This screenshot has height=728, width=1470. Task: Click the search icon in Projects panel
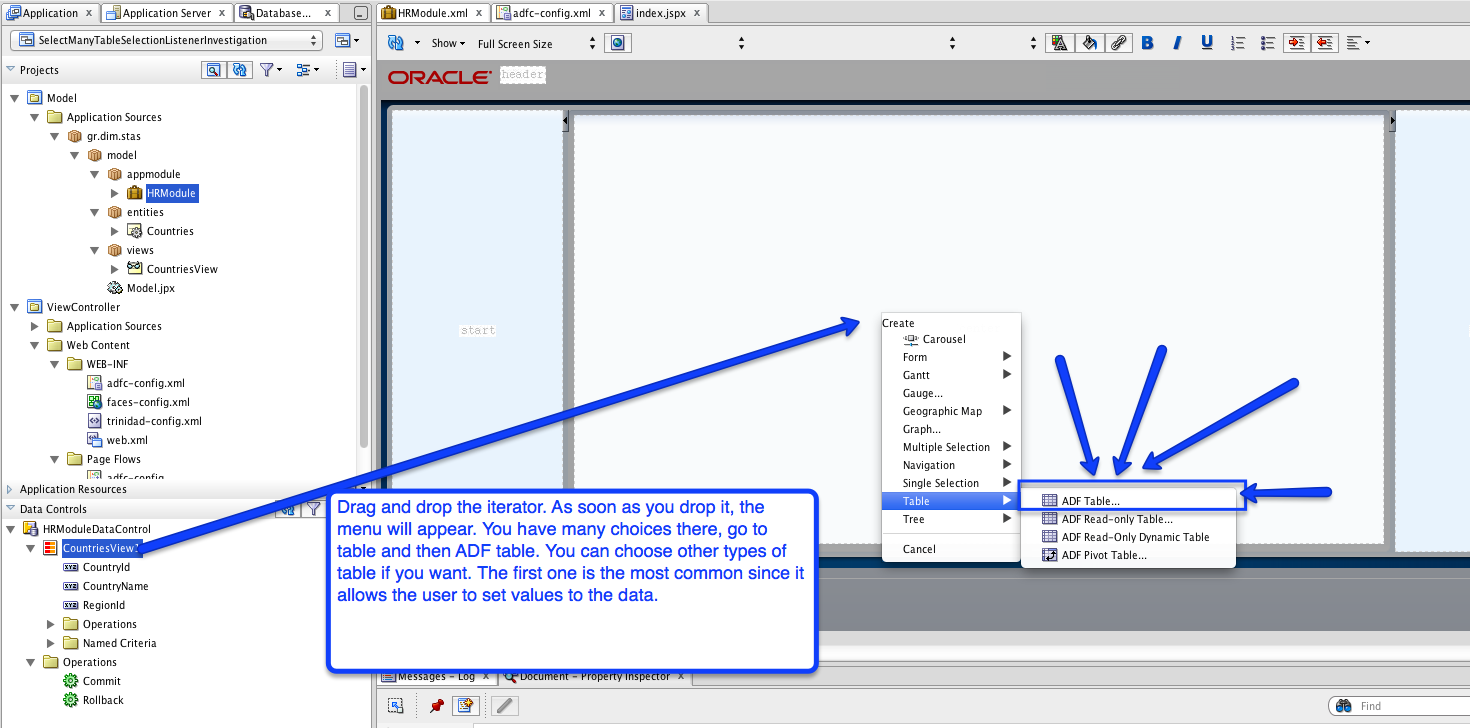[213, 70]
